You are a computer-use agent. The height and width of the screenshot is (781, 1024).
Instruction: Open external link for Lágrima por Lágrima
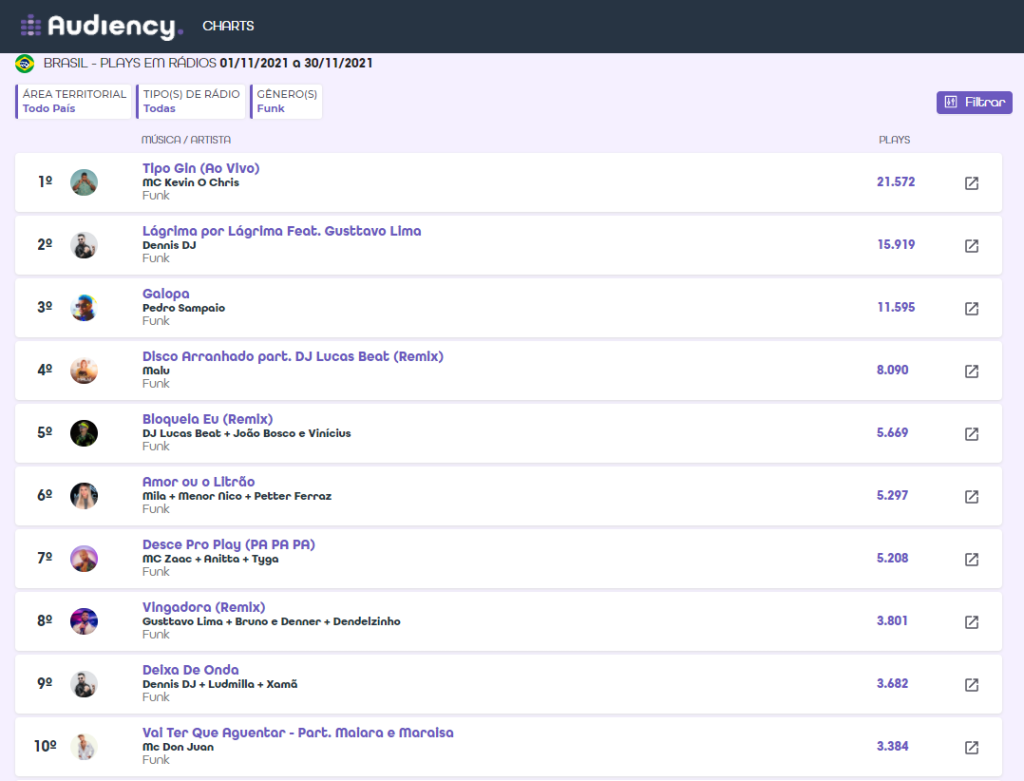[x=971, y=246]
